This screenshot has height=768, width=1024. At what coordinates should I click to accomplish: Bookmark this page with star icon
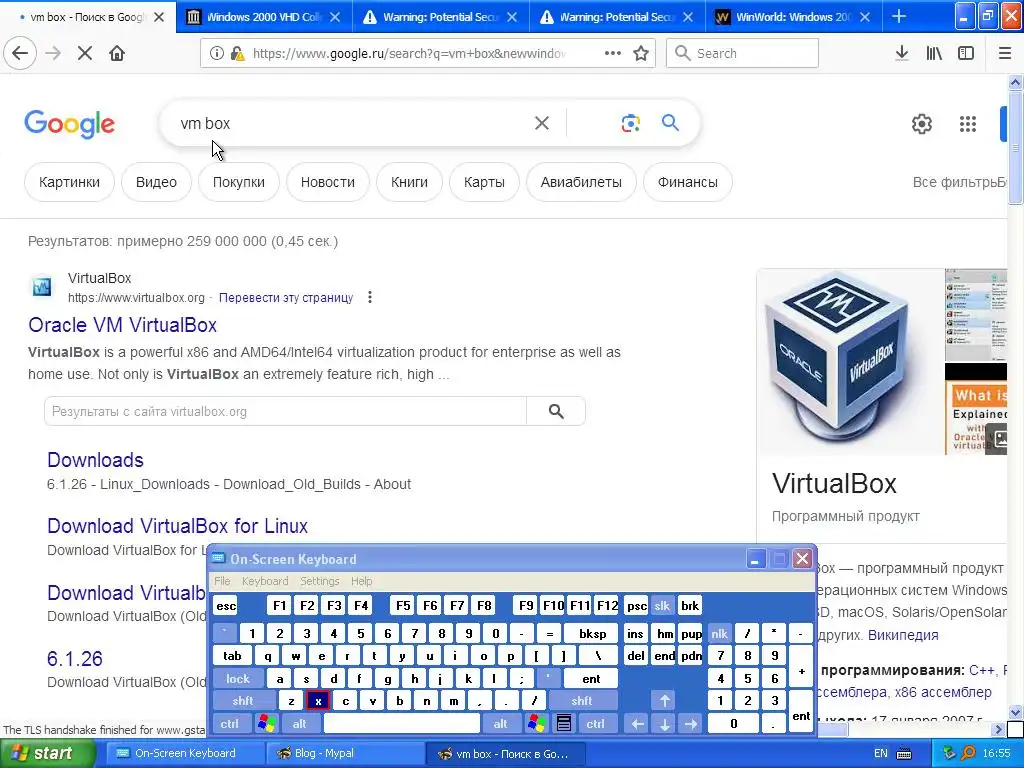(641, 54)
